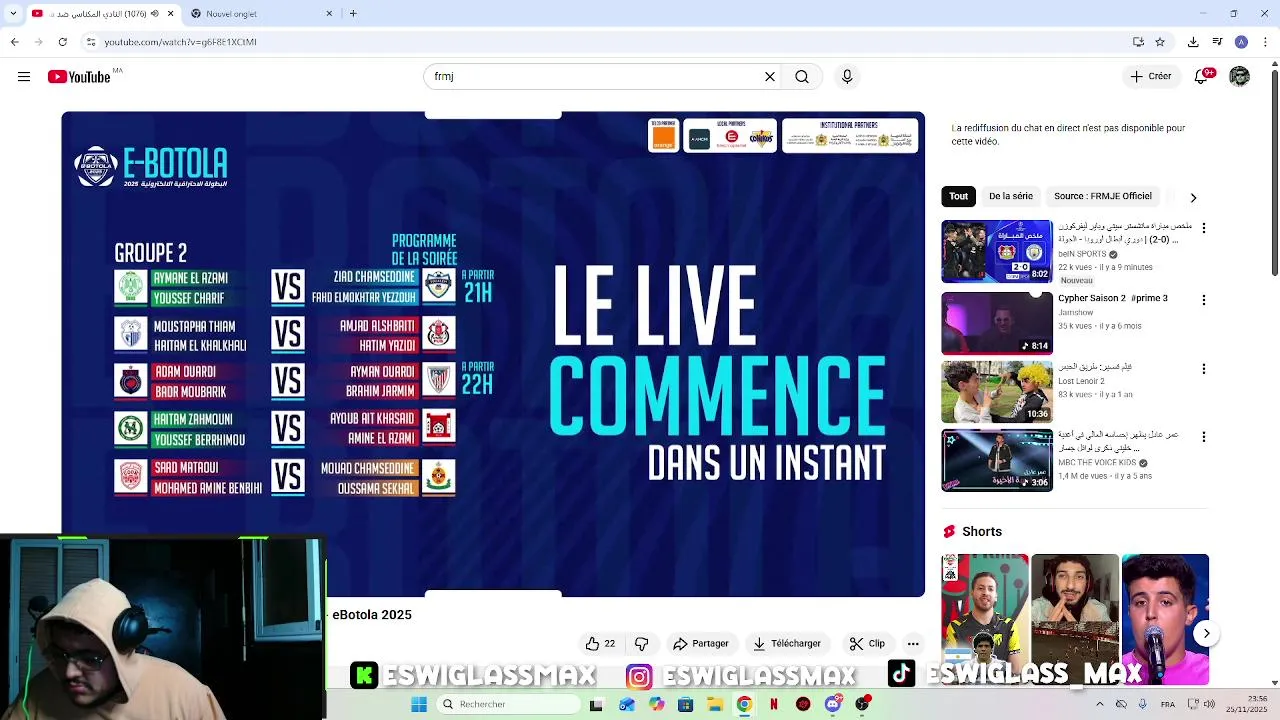Open Microsoft Store from the taskbar
This screenshot has width=1280, height=720.
click(x=685, y=705)
